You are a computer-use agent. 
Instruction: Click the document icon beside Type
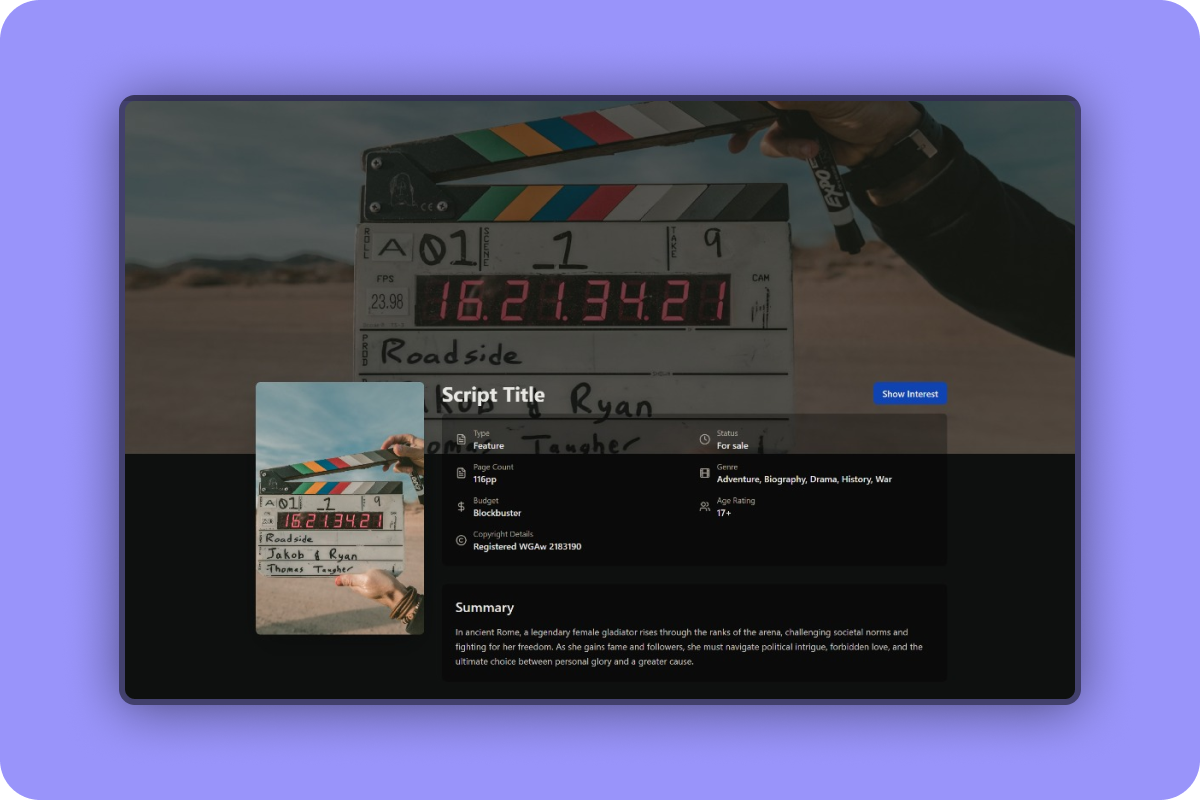pos(461,440)
